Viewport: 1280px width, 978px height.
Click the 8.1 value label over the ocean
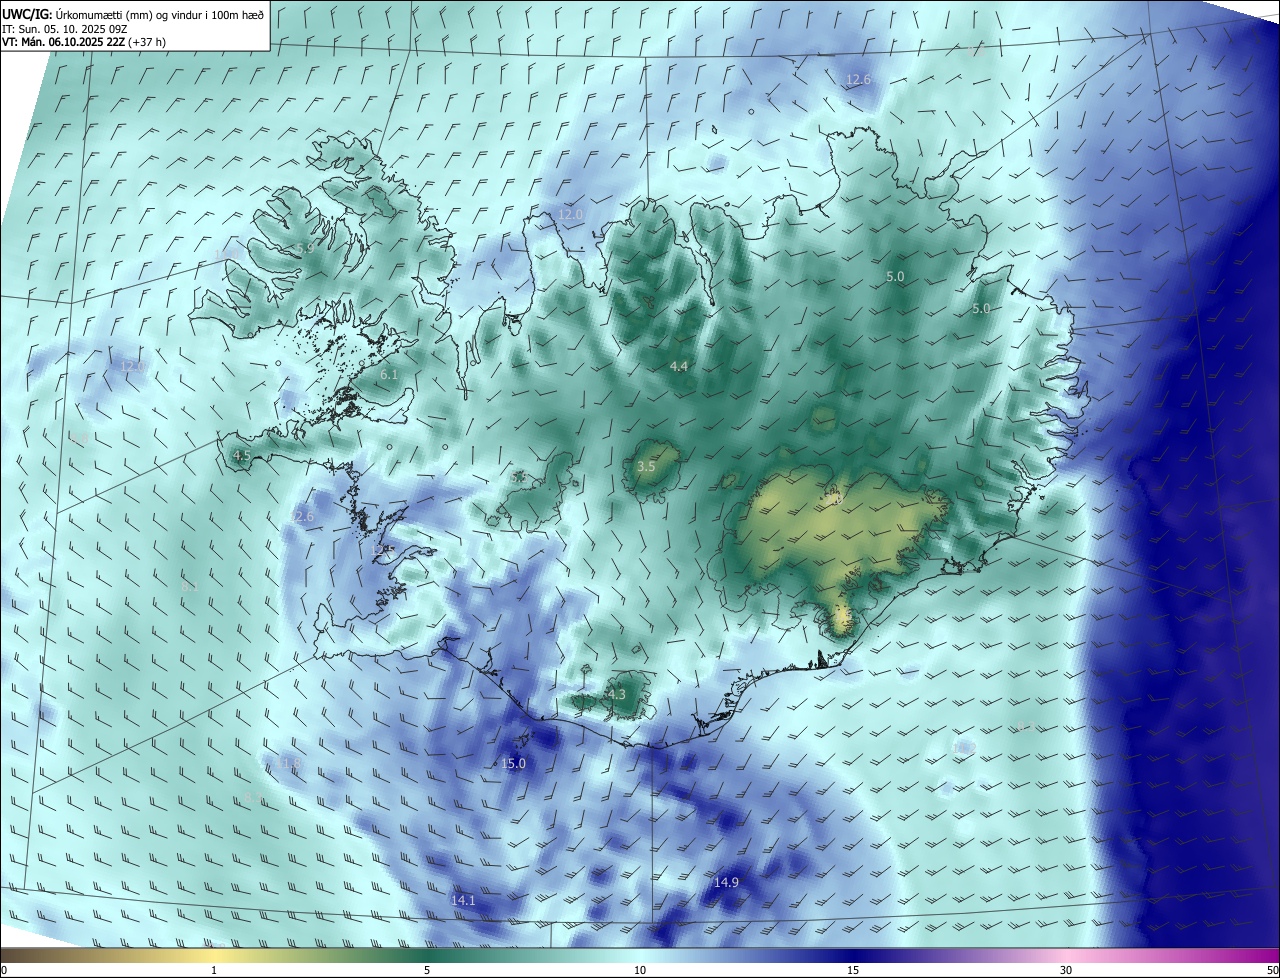pyautogui.click(x=189, y=587)
